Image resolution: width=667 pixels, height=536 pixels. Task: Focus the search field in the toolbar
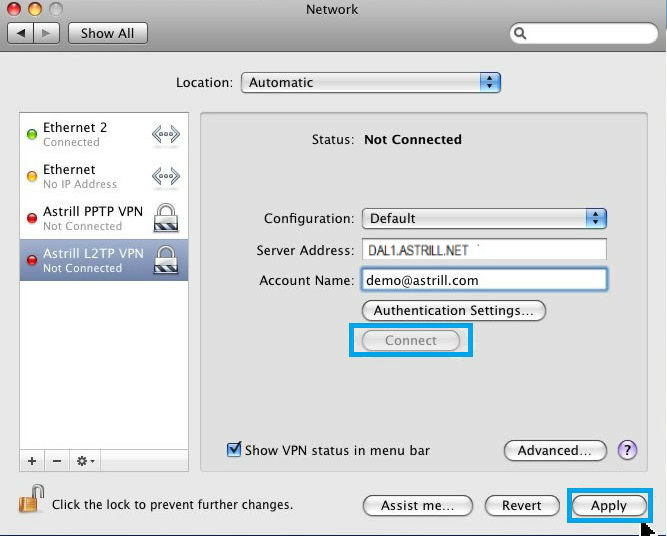pos(584,33)
